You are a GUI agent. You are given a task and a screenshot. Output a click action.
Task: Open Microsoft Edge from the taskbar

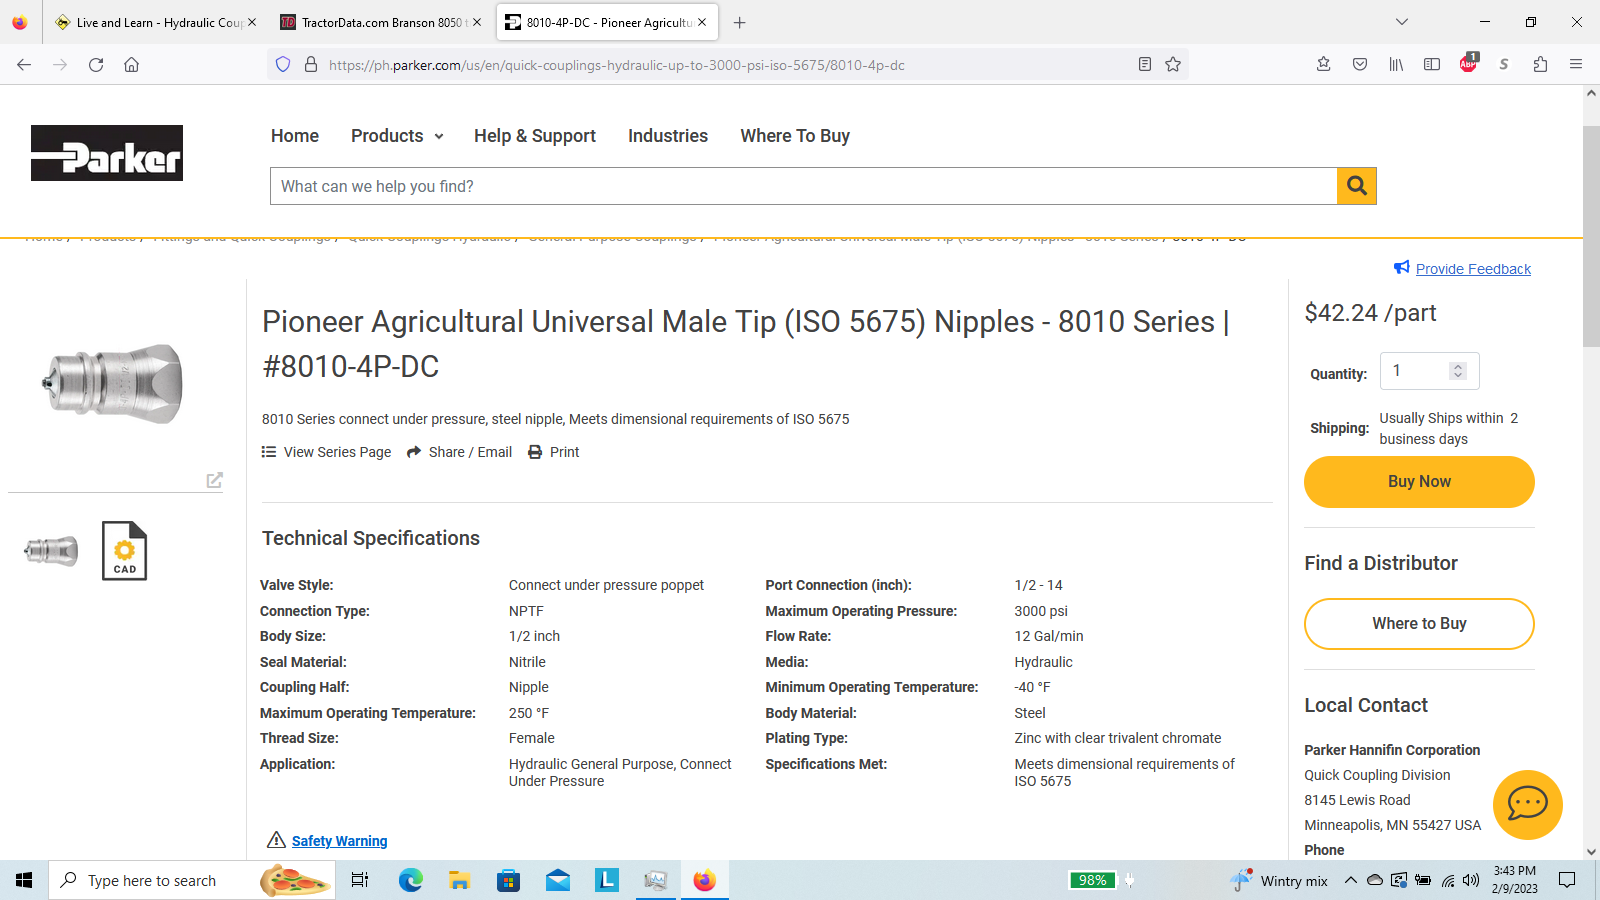[x=410, y=880]
